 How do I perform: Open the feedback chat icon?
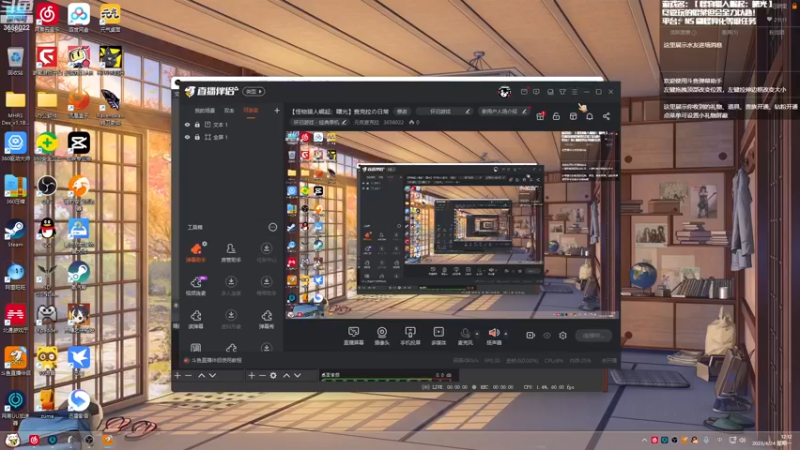click(536, 92)
